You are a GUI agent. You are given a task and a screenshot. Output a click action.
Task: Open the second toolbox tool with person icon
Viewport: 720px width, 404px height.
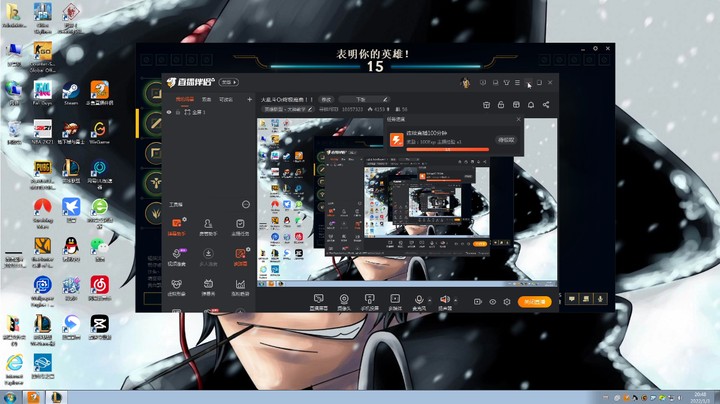[208, 227]
